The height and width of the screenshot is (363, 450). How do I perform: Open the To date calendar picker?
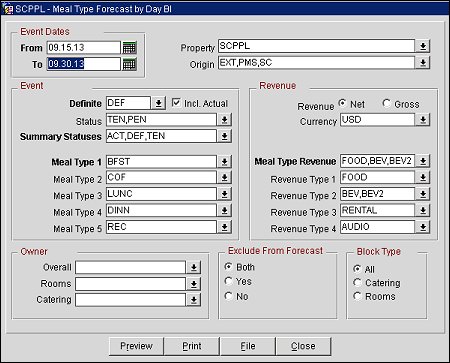click(x=129, y=64)
